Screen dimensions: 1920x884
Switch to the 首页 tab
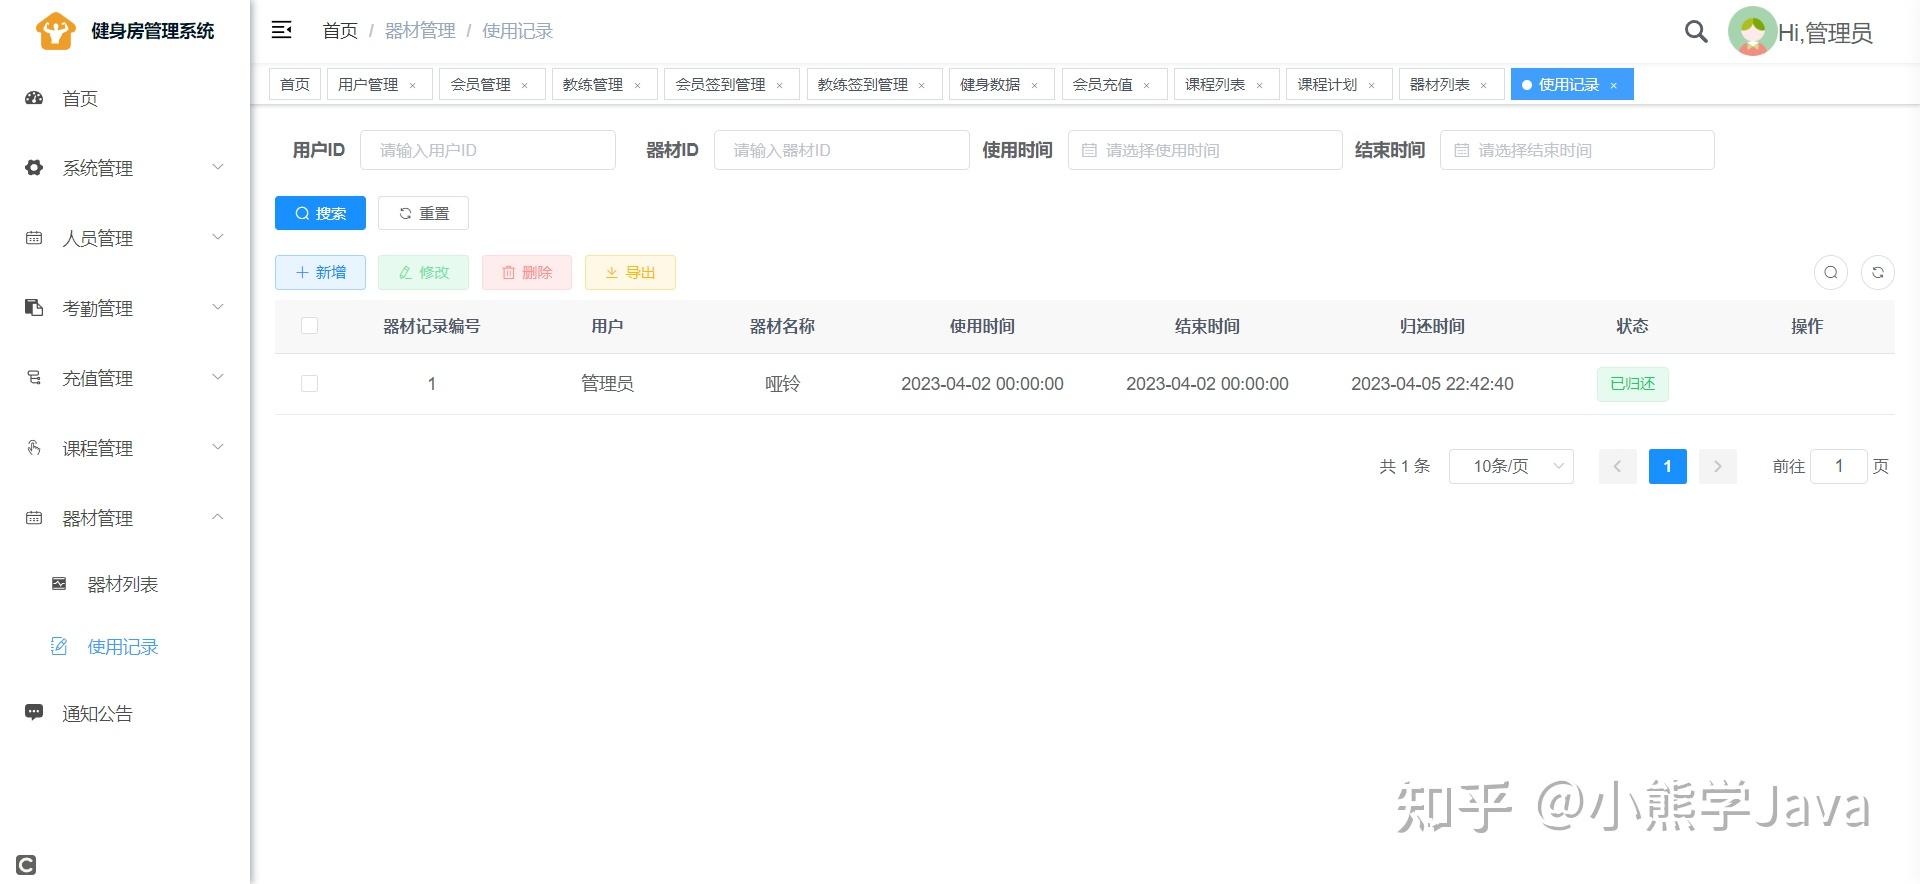click(x=295, y=85)
